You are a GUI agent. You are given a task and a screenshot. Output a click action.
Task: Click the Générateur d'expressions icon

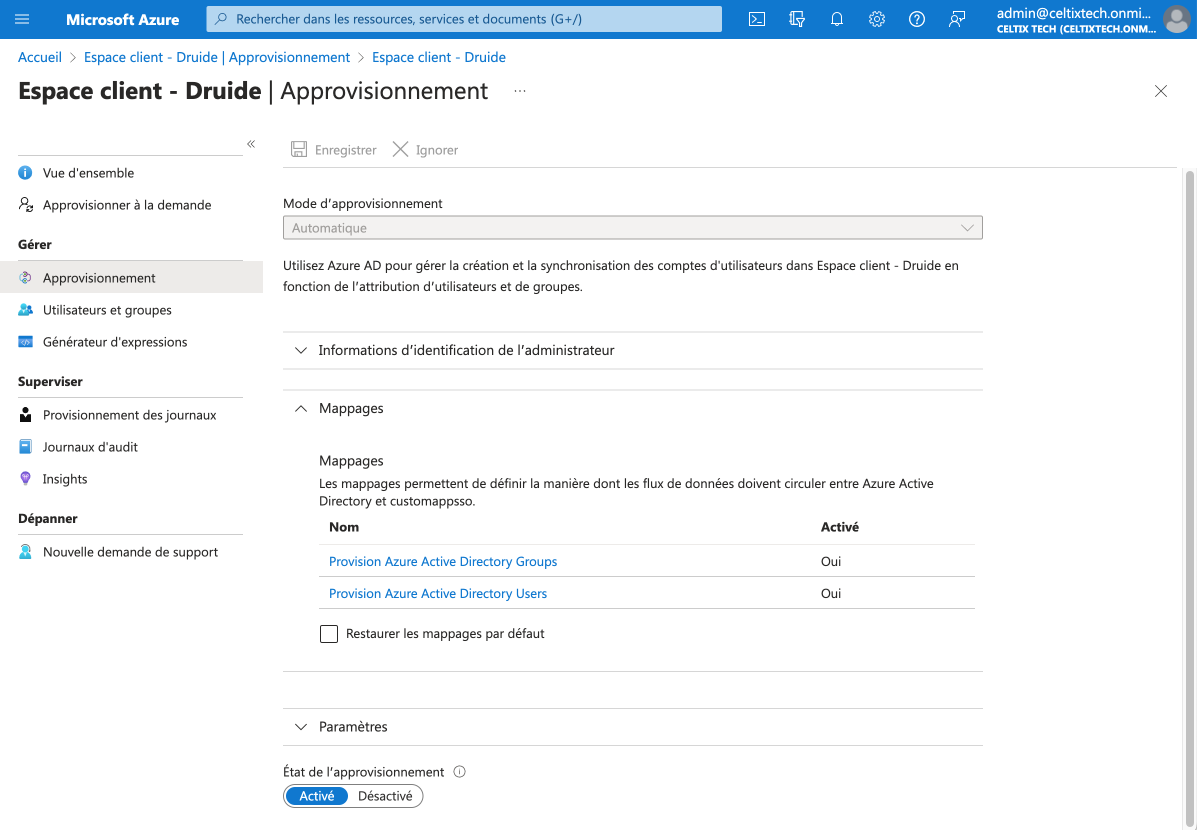[25, 342]
